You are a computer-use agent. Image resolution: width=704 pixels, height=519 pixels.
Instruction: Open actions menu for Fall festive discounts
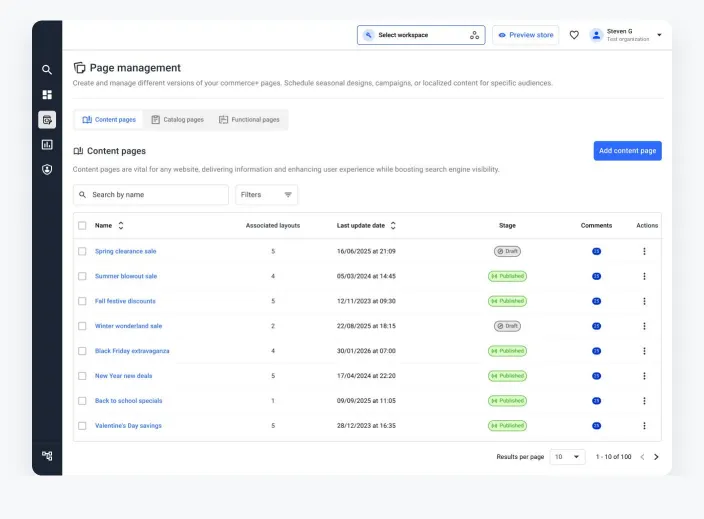pos(644,301)
